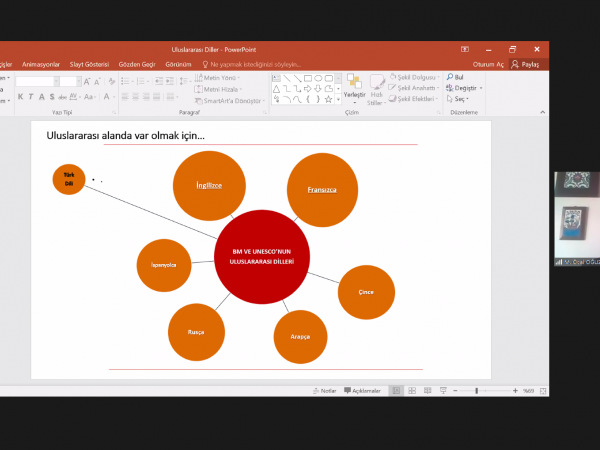Switch to Slide Sorter view
The height and width of the screenshot is (450, 600).
click(412, 391)
